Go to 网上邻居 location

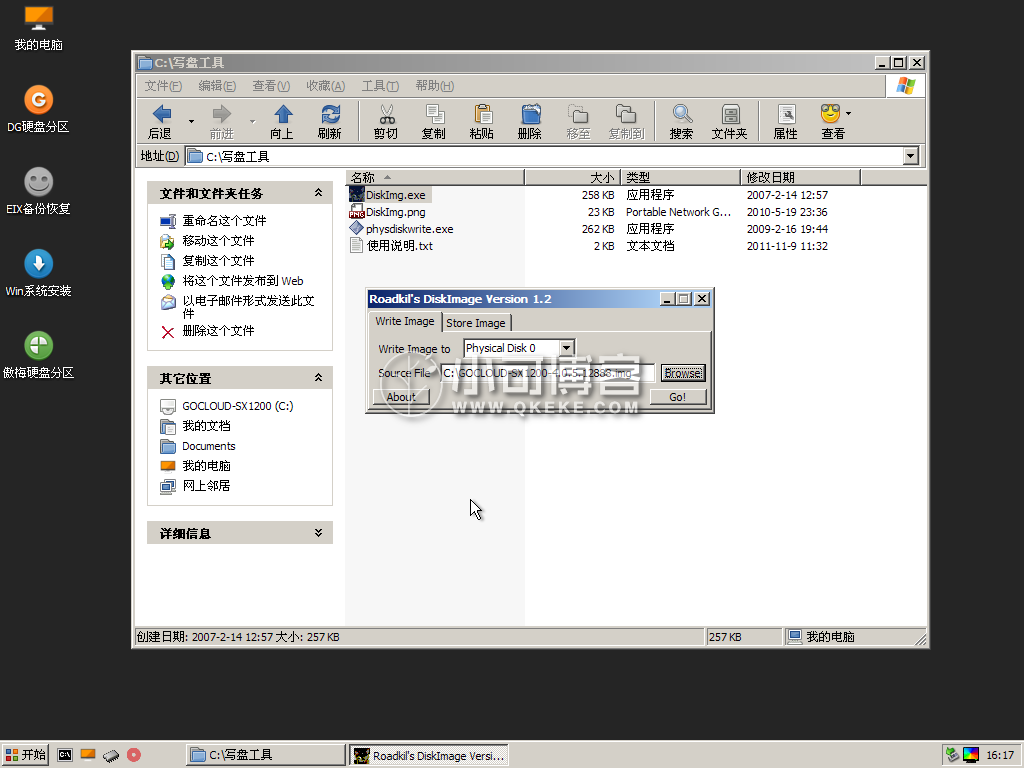pyautogui.click(x=206, y=486)
